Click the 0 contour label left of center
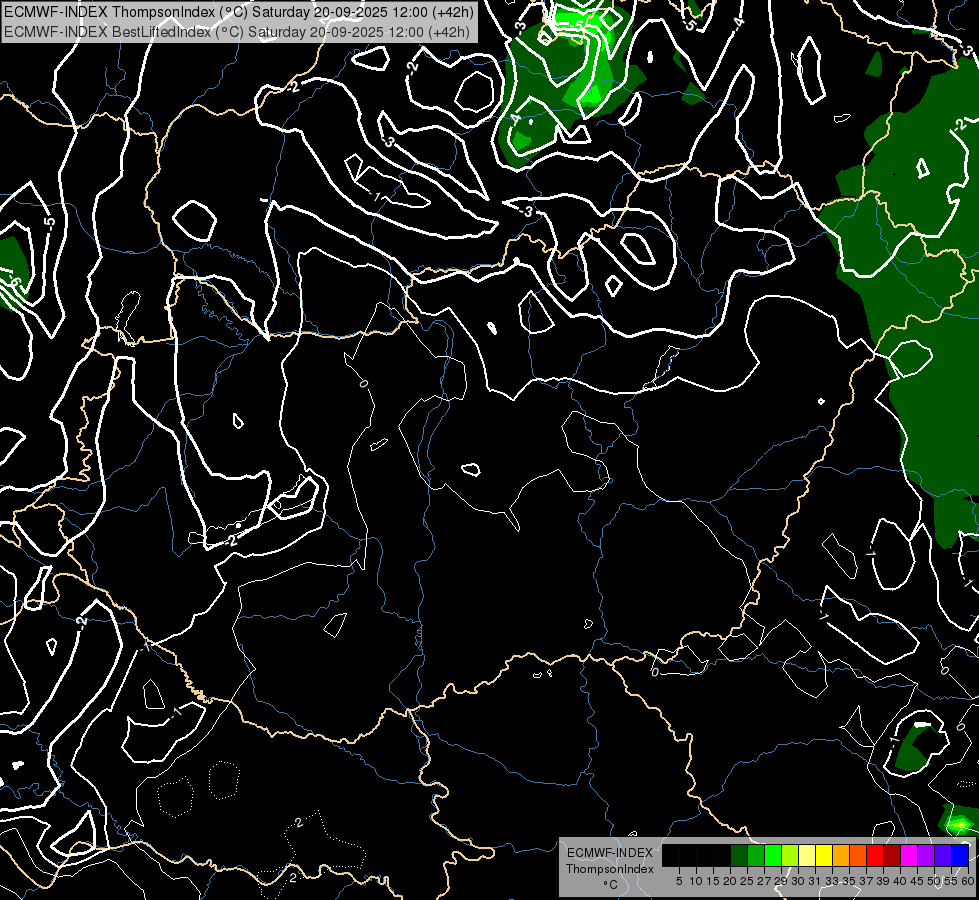This screenshot has height=900, width=979. point(362,383)
